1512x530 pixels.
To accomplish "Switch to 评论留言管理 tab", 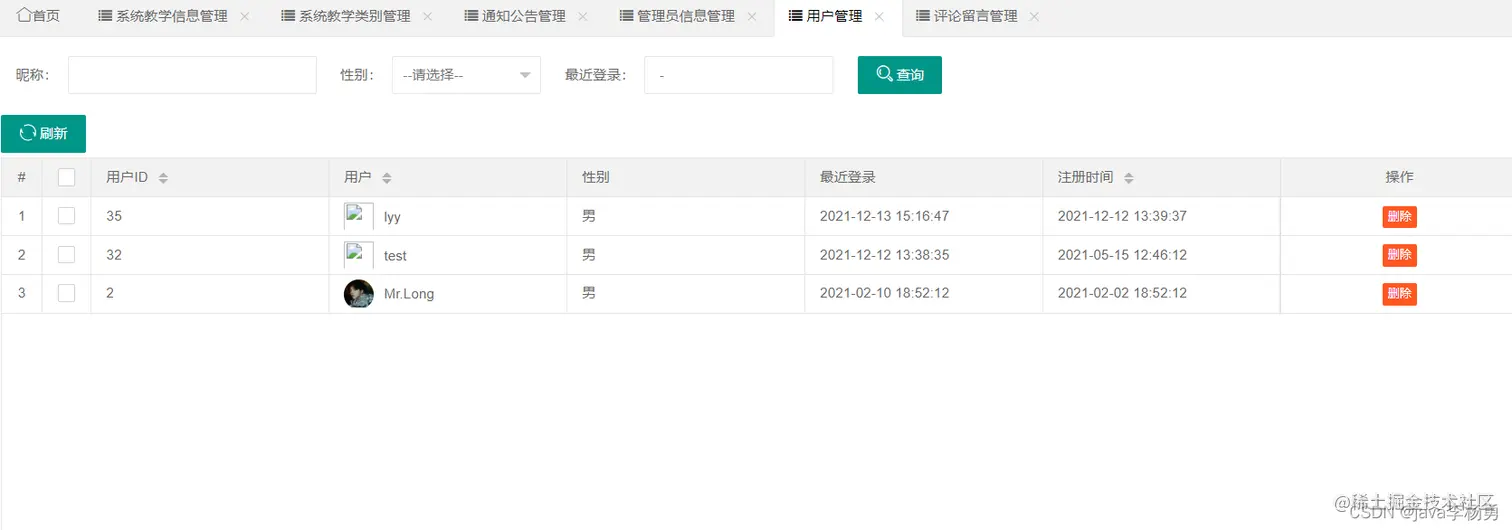I will 967,16.
